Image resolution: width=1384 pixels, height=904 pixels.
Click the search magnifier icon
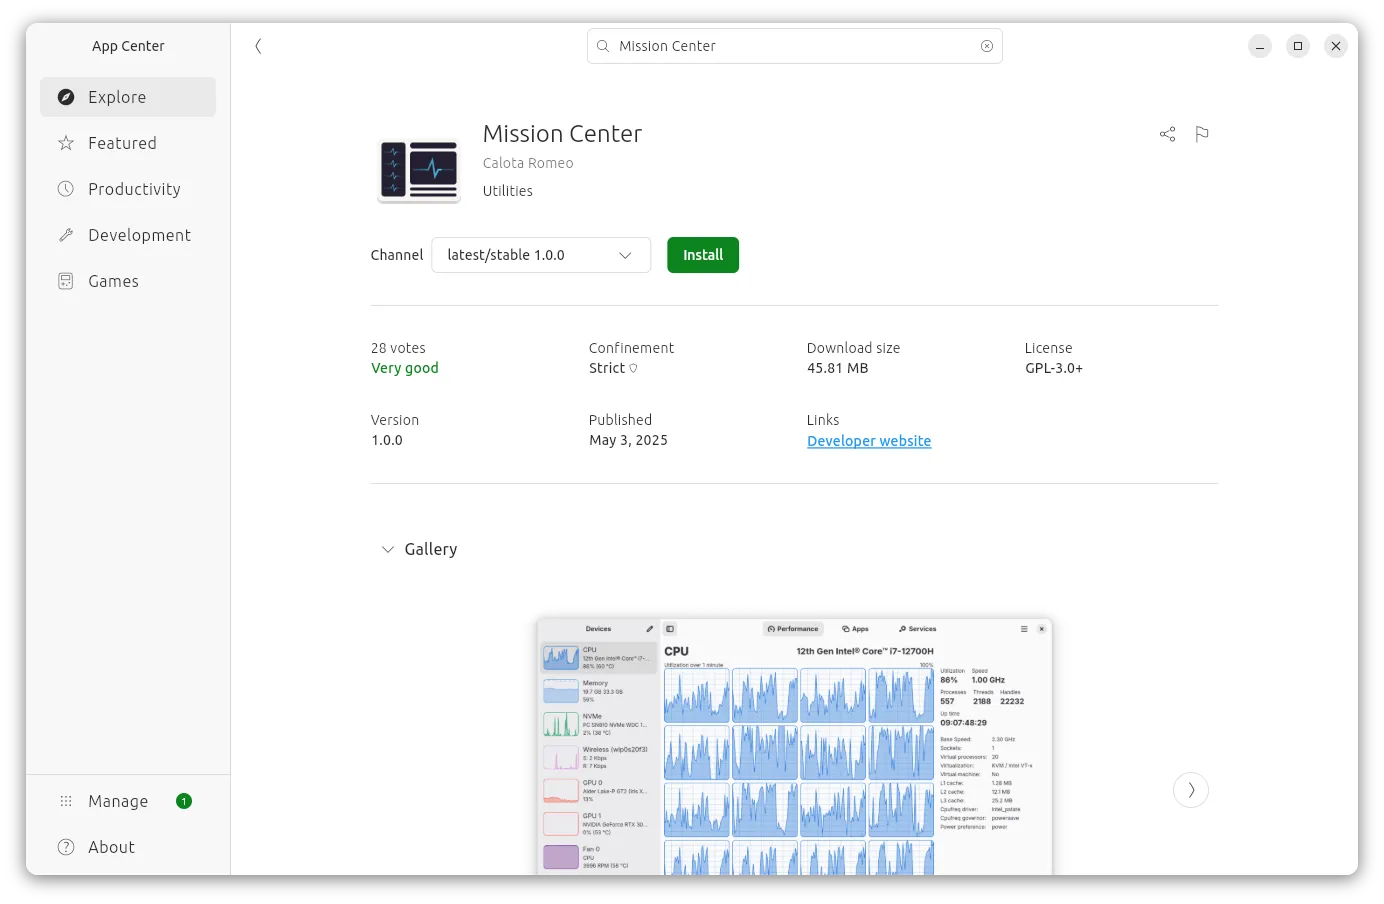click(603, 46)
